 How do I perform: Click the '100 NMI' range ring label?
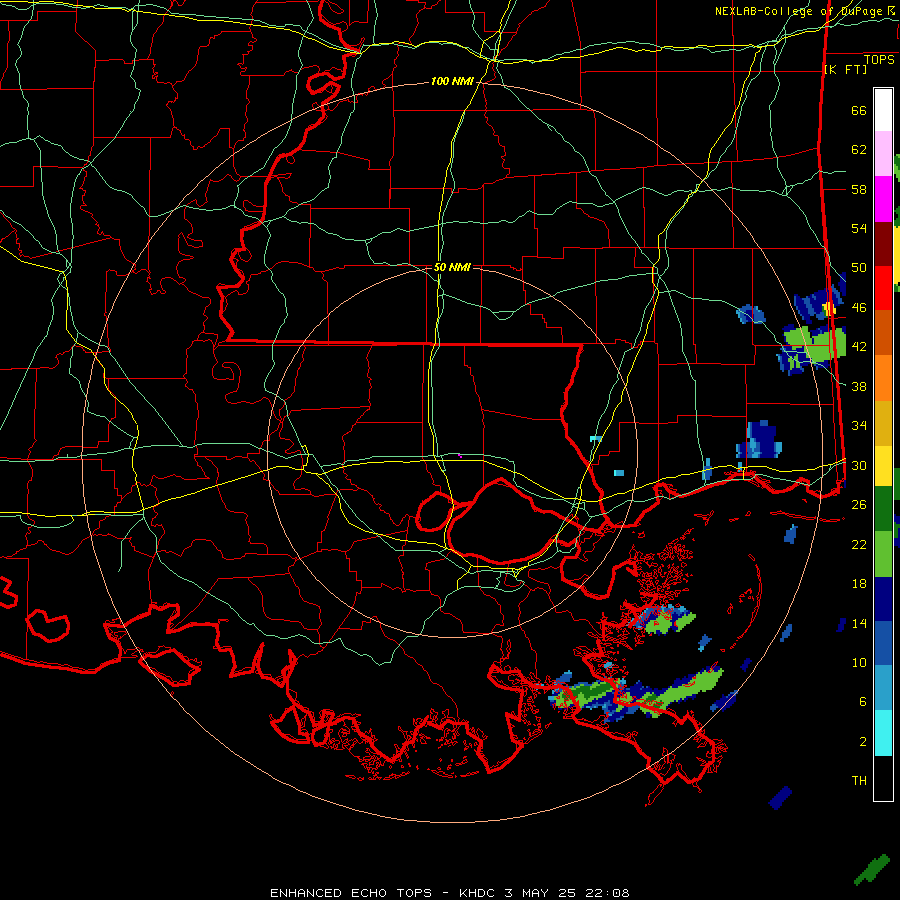(452, 82)
